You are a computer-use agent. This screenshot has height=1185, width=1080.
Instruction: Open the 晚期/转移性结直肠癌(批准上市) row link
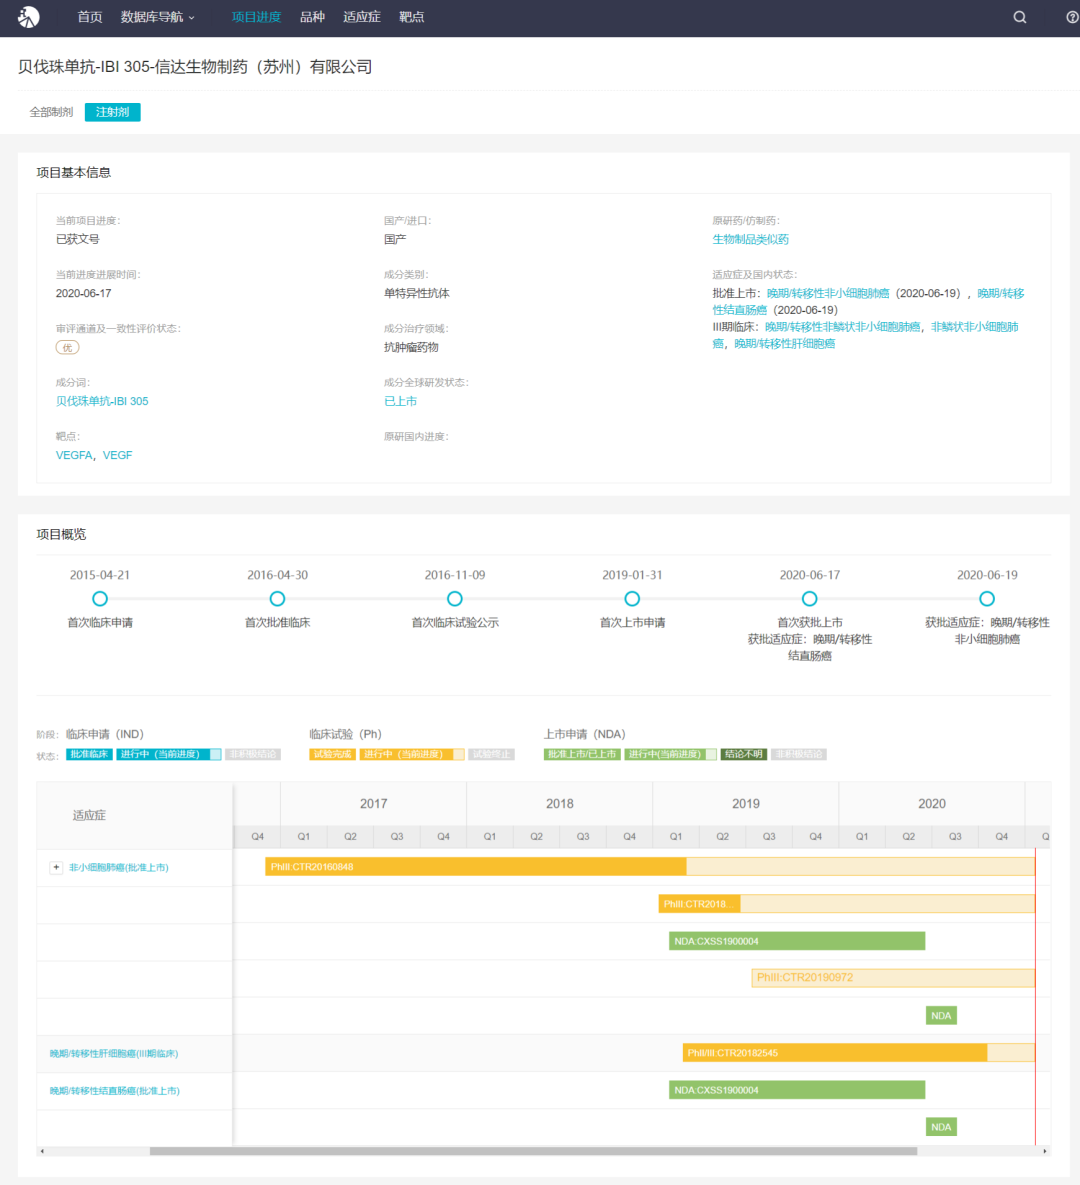[115, 1091]
